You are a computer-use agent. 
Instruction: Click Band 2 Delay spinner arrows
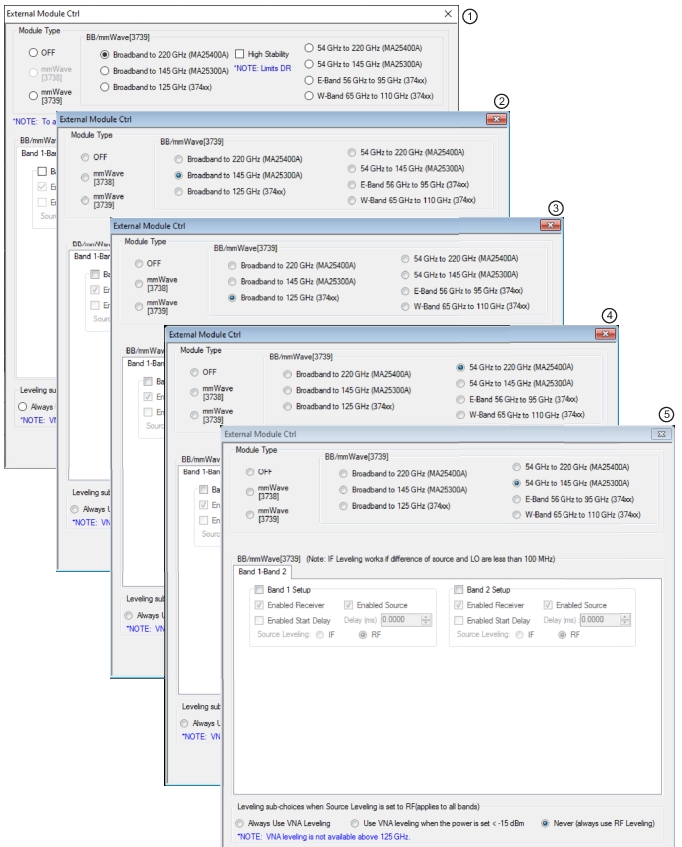[x=625, y=620]
